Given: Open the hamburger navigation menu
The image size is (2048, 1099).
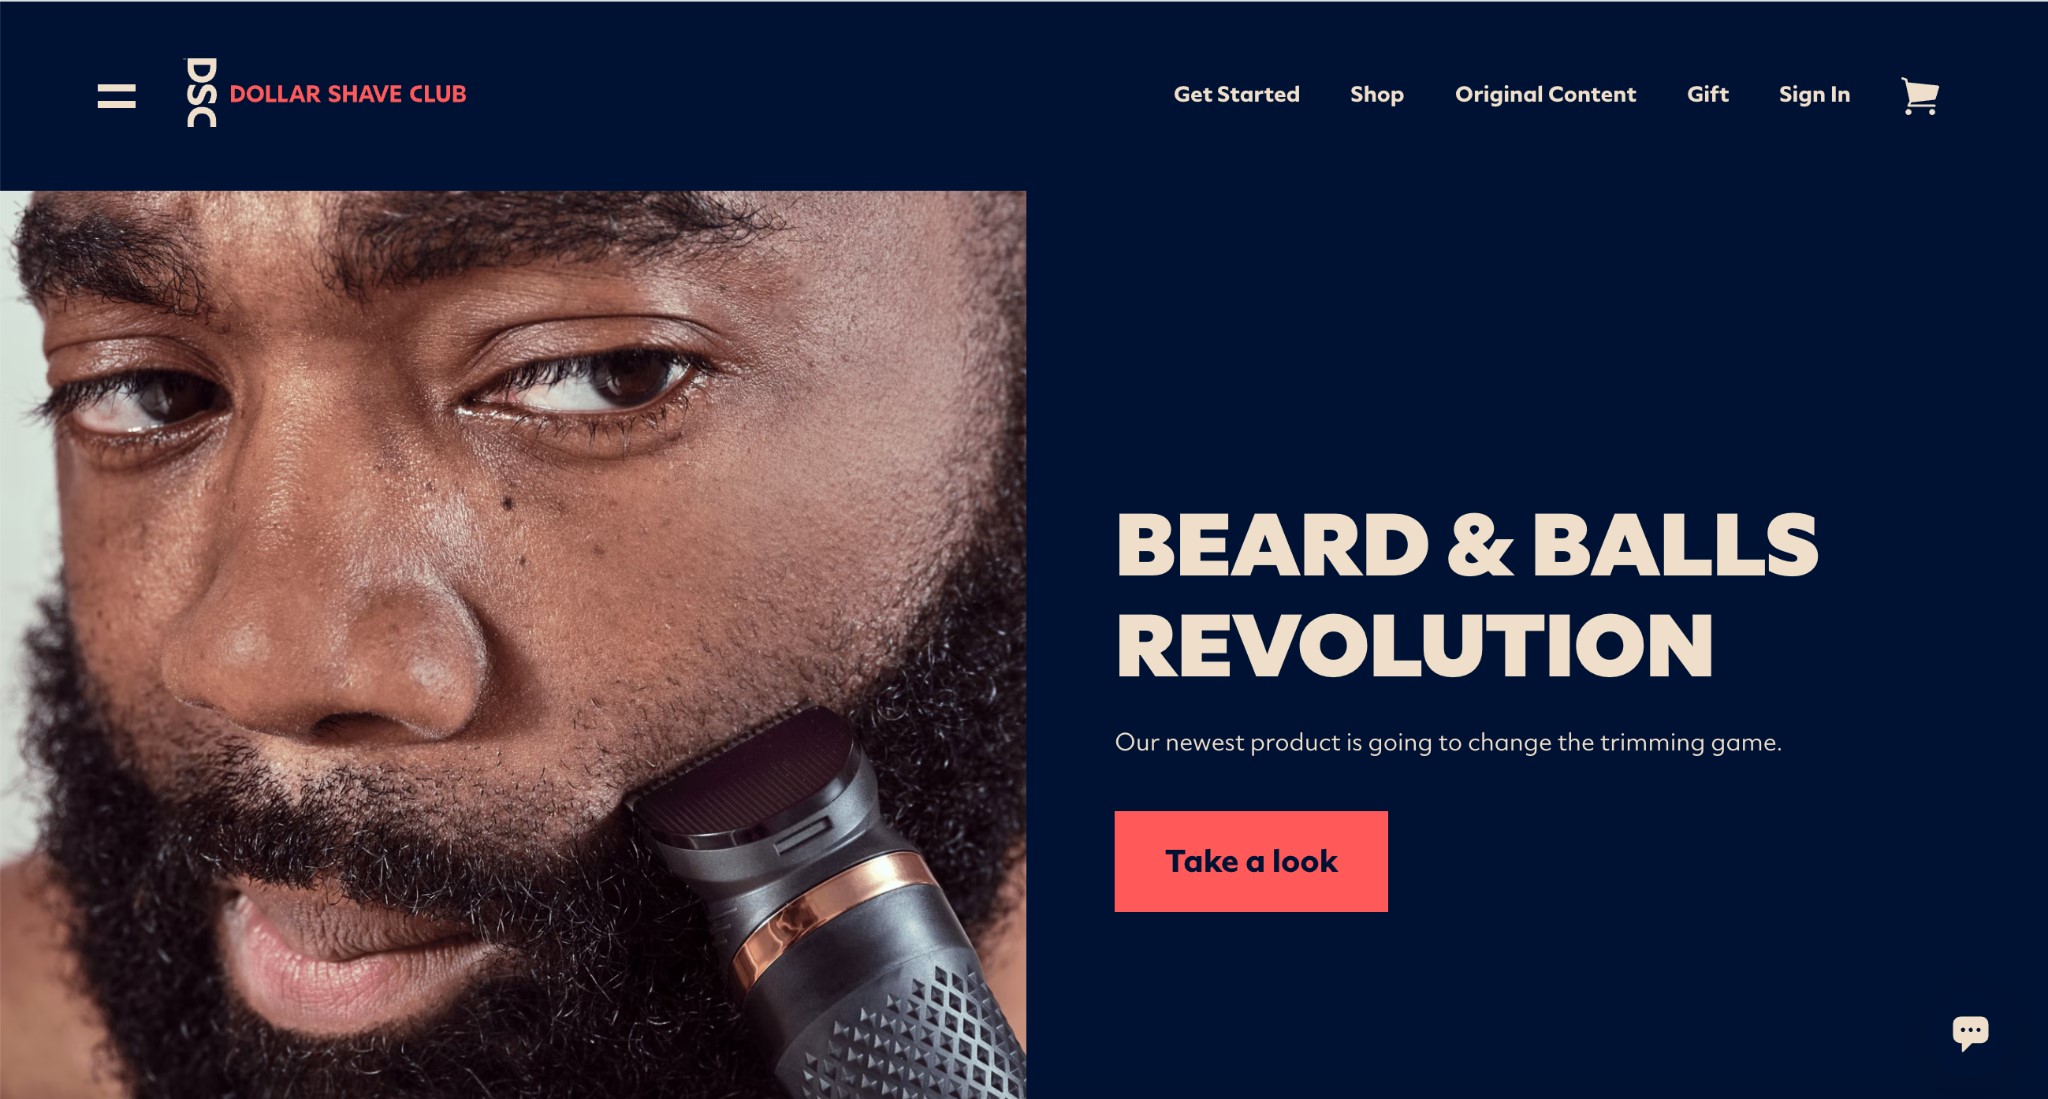Looking at the screenshot, I should coord(116,95).
